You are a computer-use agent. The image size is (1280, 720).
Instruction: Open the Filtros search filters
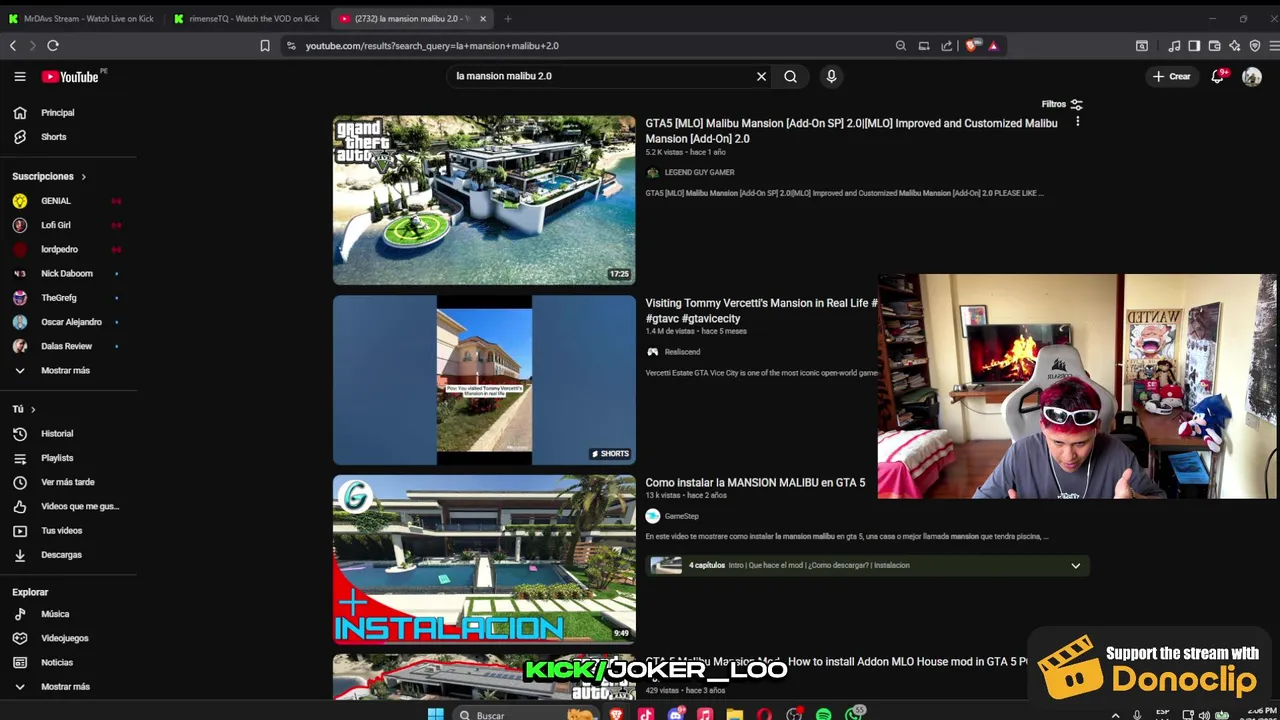1062,104
